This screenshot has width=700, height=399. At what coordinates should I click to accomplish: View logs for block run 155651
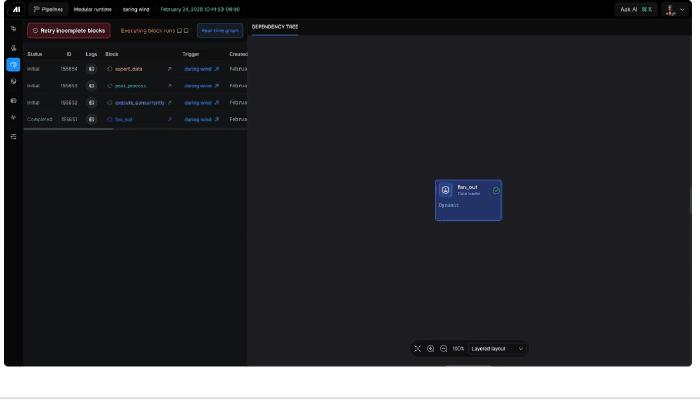pyautogui.click(x=91, y=119)
